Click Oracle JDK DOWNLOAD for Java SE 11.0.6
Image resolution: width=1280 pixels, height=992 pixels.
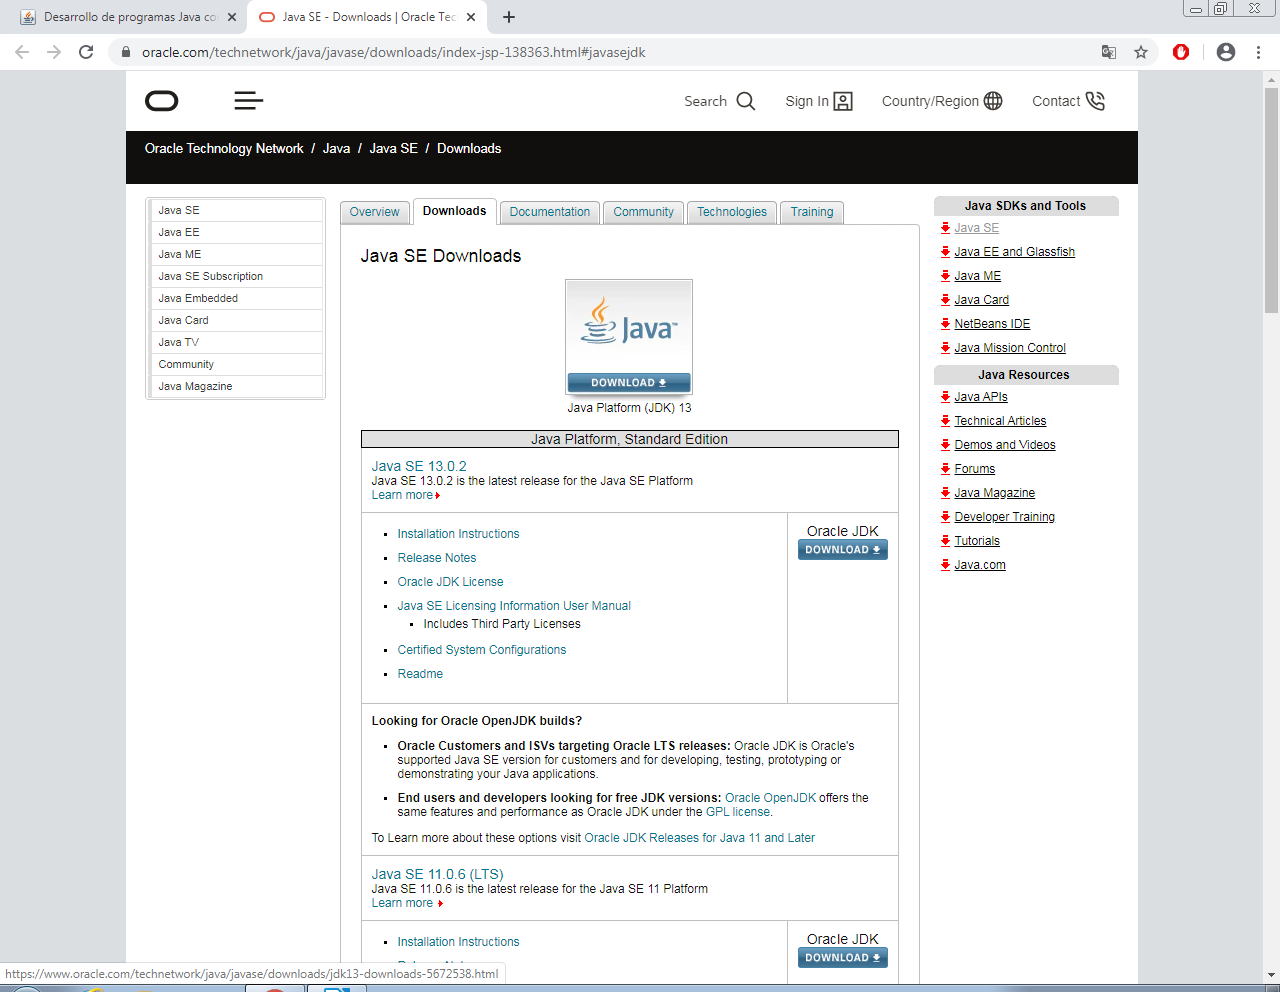click(843, 958)
